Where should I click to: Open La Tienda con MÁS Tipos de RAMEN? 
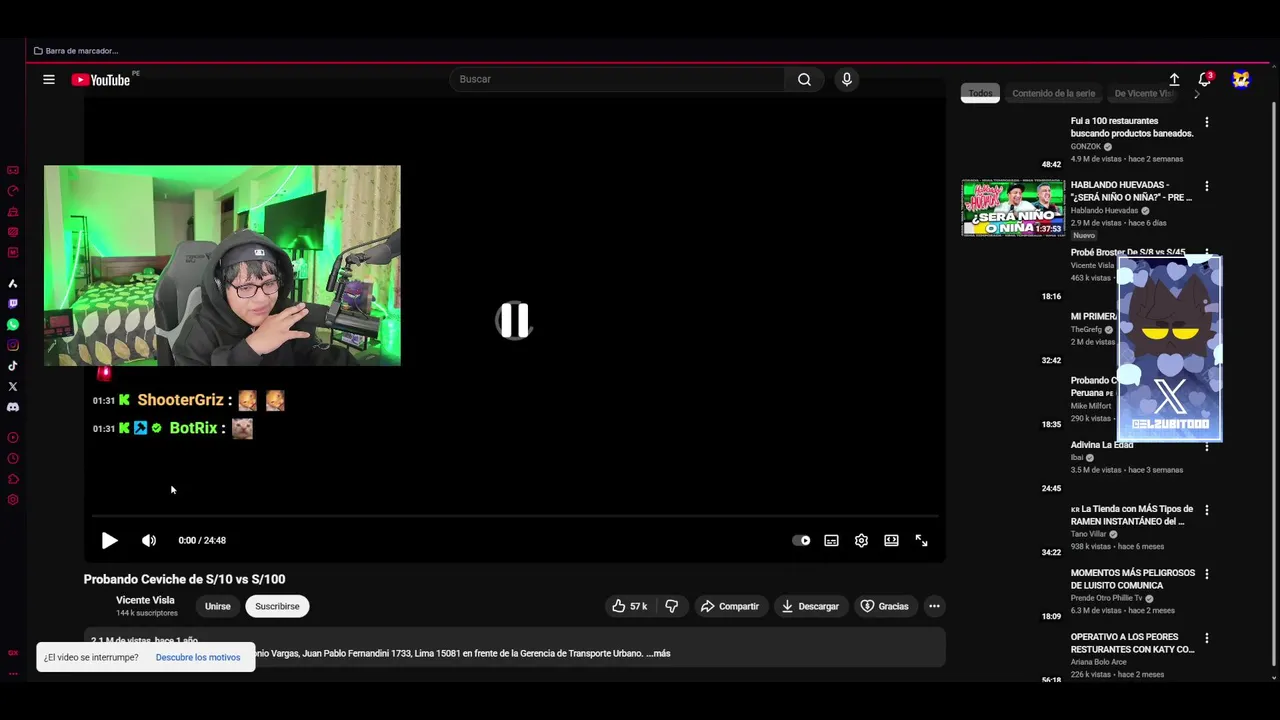click(x=1132, y=515)
